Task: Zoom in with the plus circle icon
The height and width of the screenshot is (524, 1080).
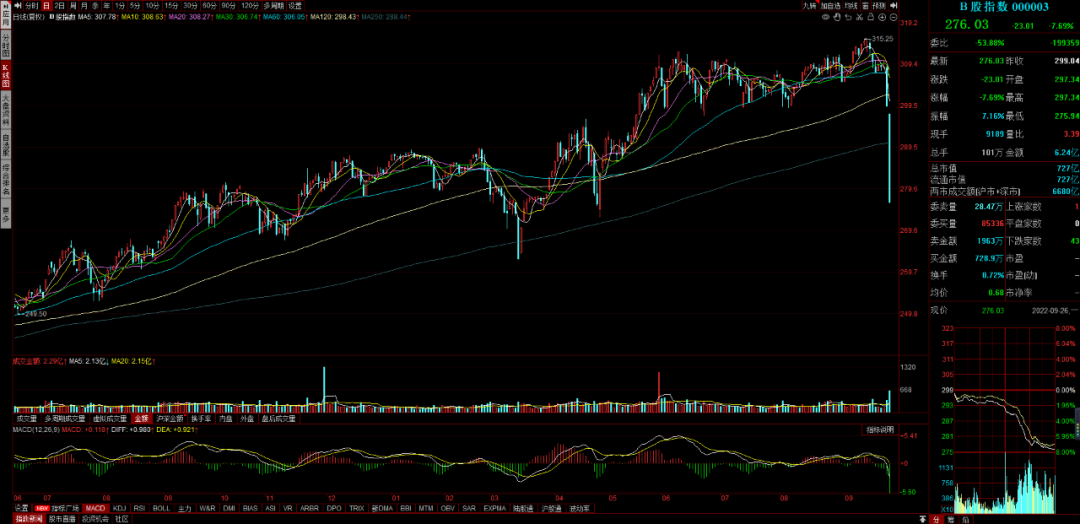Action: (882, 17)
